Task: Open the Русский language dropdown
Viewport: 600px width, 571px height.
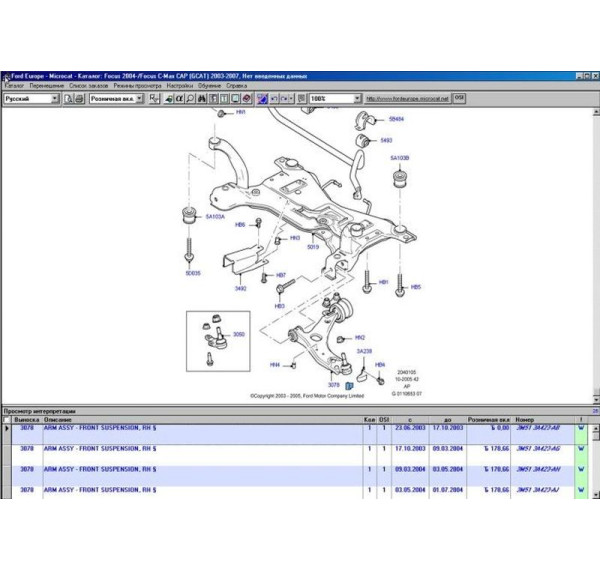Action: (55, 99)
